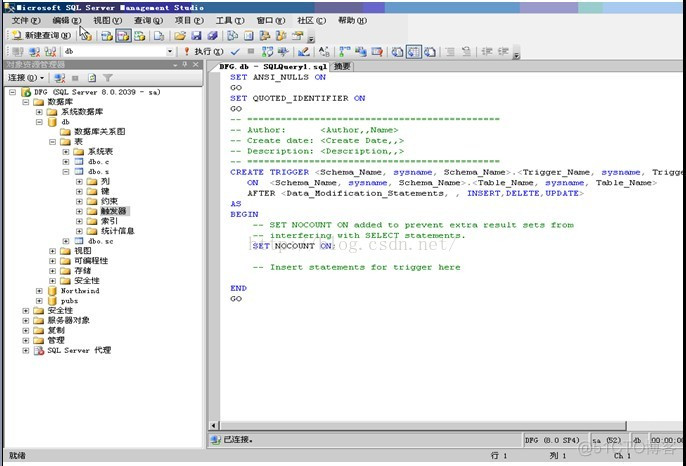Click the Analysis Services MDX Query icon
Image resolution: width=686 pixels, height=466 pixels.
click(106, 35)
